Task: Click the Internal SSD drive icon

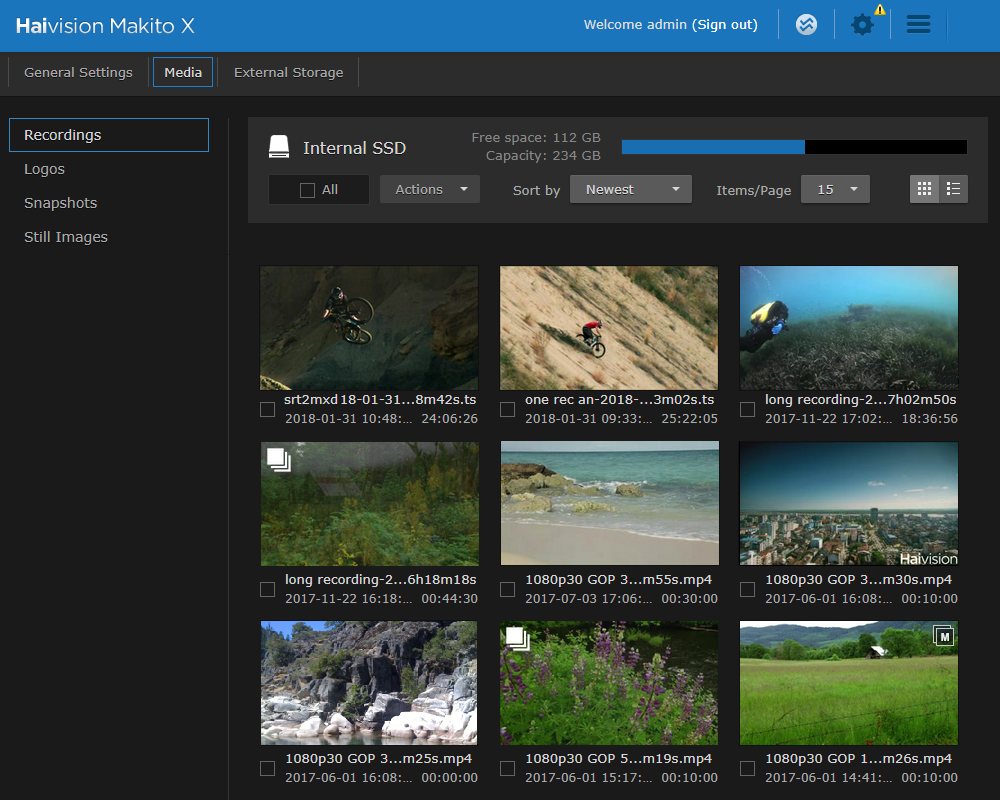Action: (x=278, y=145)
